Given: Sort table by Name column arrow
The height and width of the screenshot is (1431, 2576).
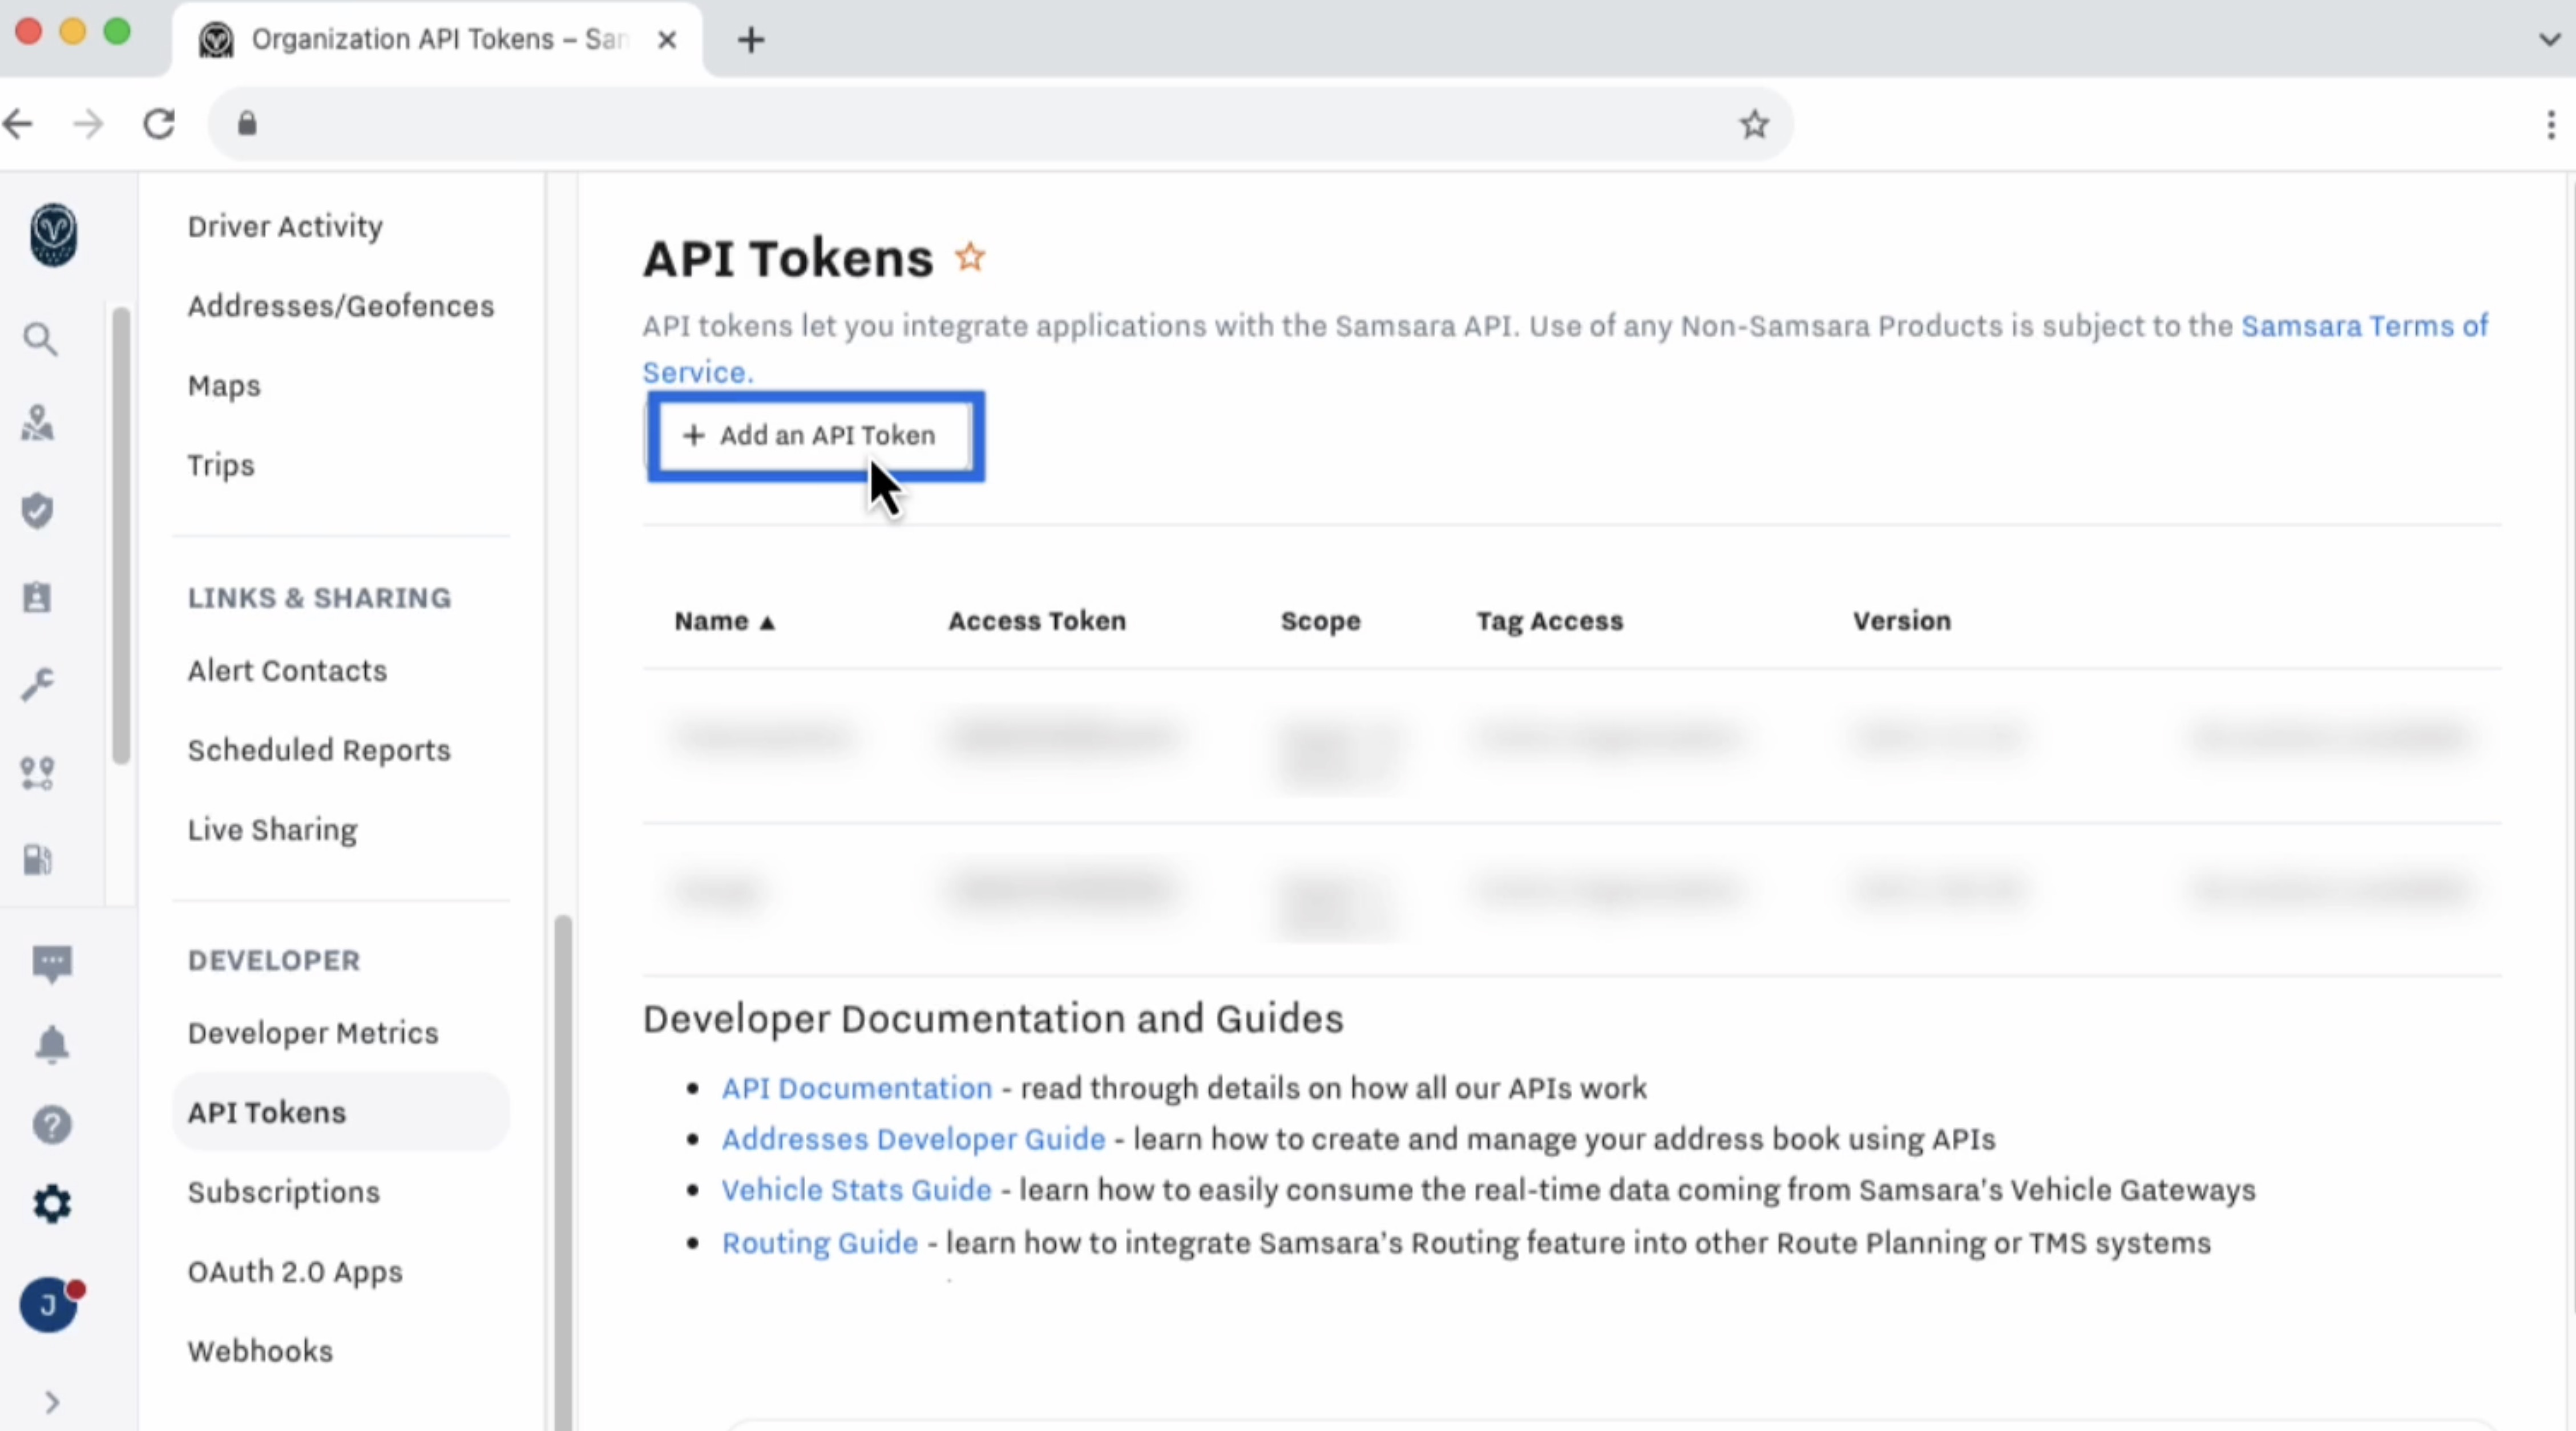Looking at the screenshot, I should click(767, 622).
